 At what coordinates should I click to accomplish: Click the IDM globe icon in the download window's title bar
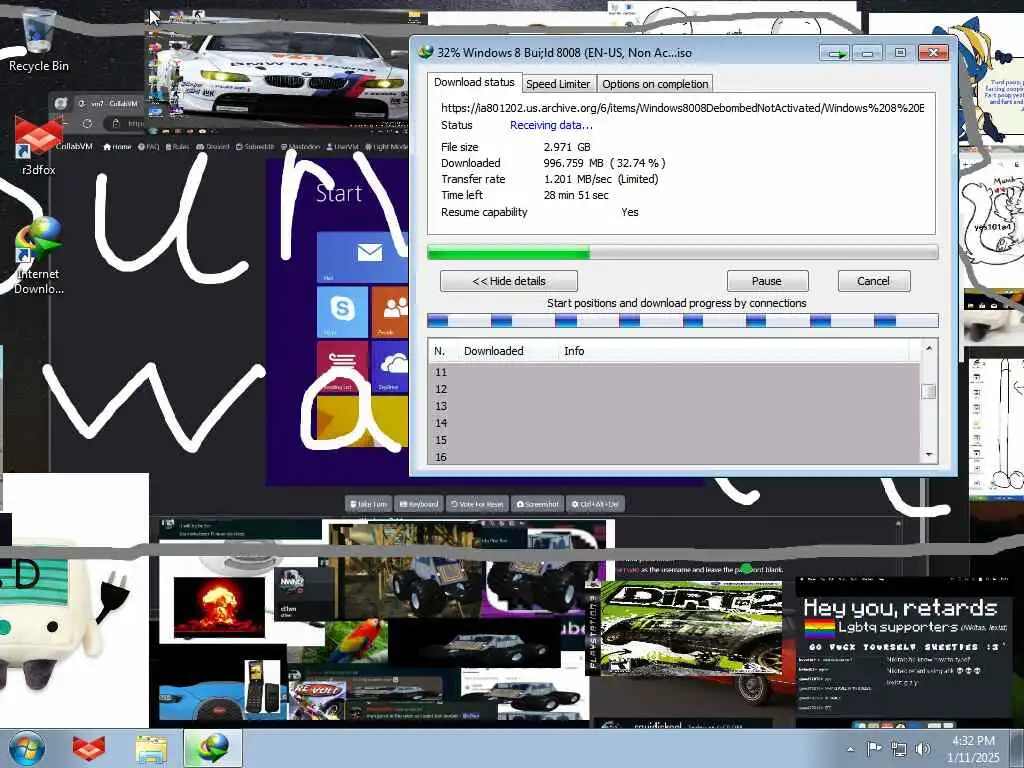pos(426,52)
